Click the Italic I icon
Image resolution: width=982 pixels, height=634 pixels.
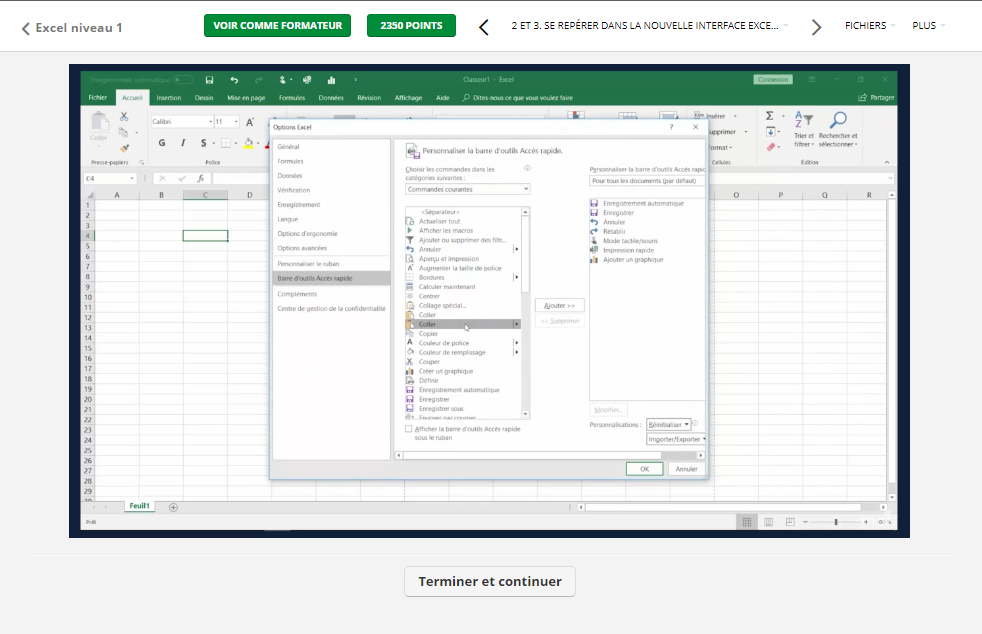click(x=183, y=143)
